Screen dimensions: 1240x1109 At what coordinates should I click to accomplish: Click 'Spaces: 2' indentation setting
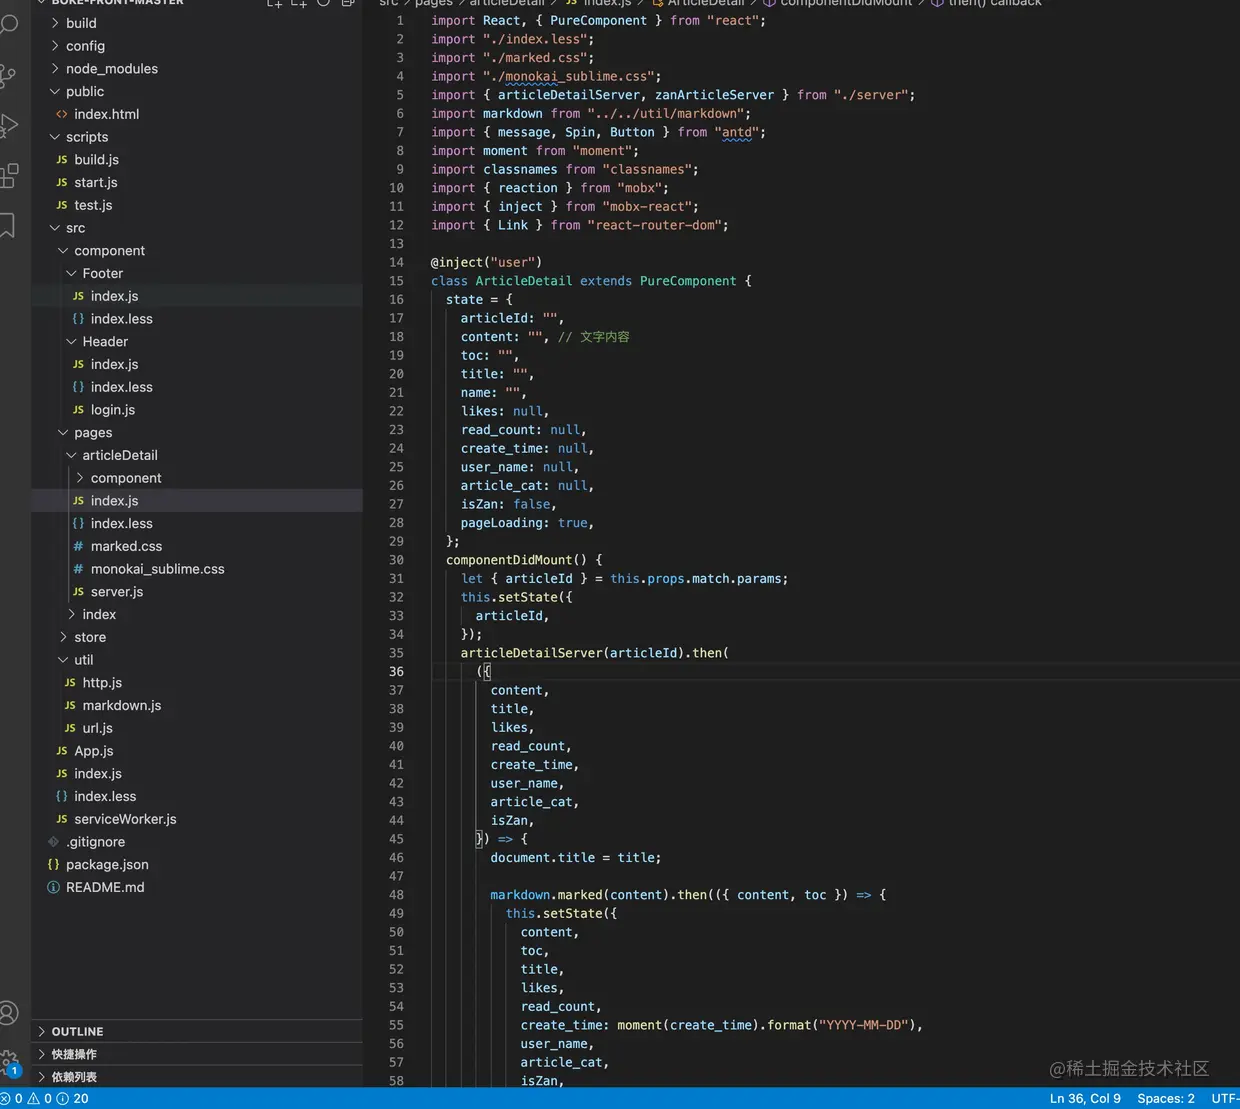click(1166, 1098)
